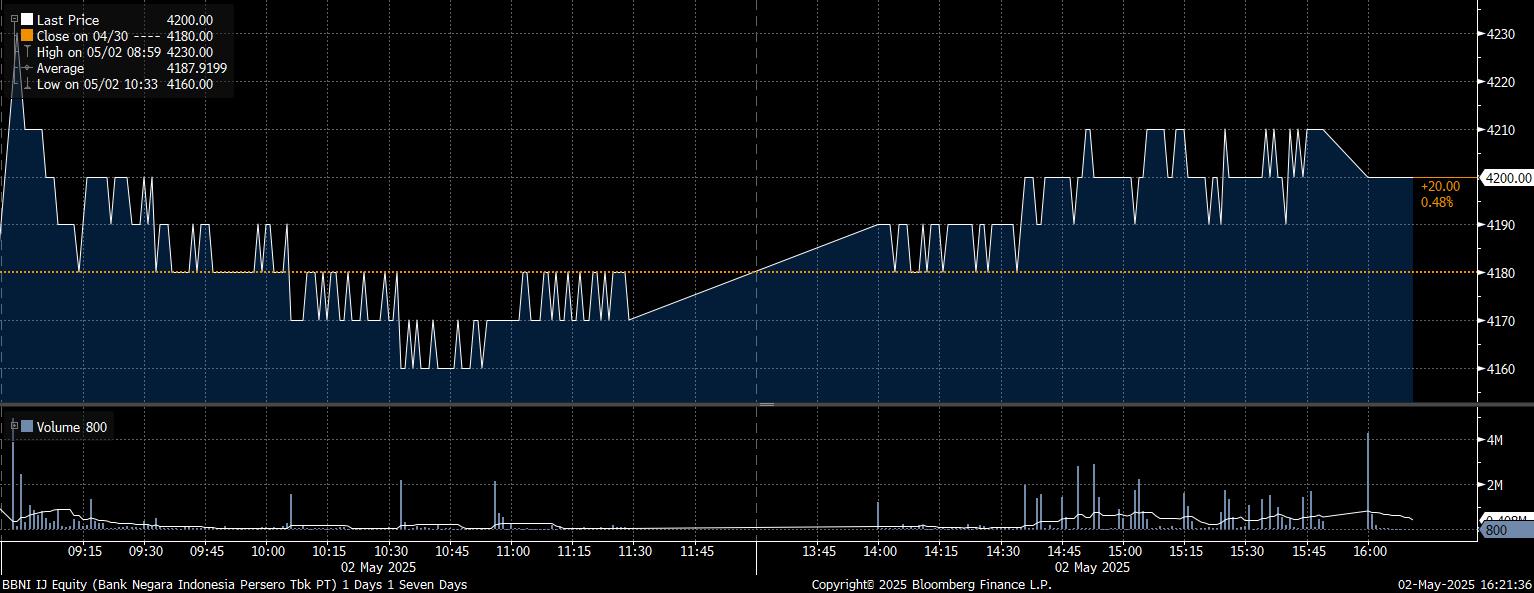
Task: Click the orange Close on 04/30 swatch
Action: point(27,36)
